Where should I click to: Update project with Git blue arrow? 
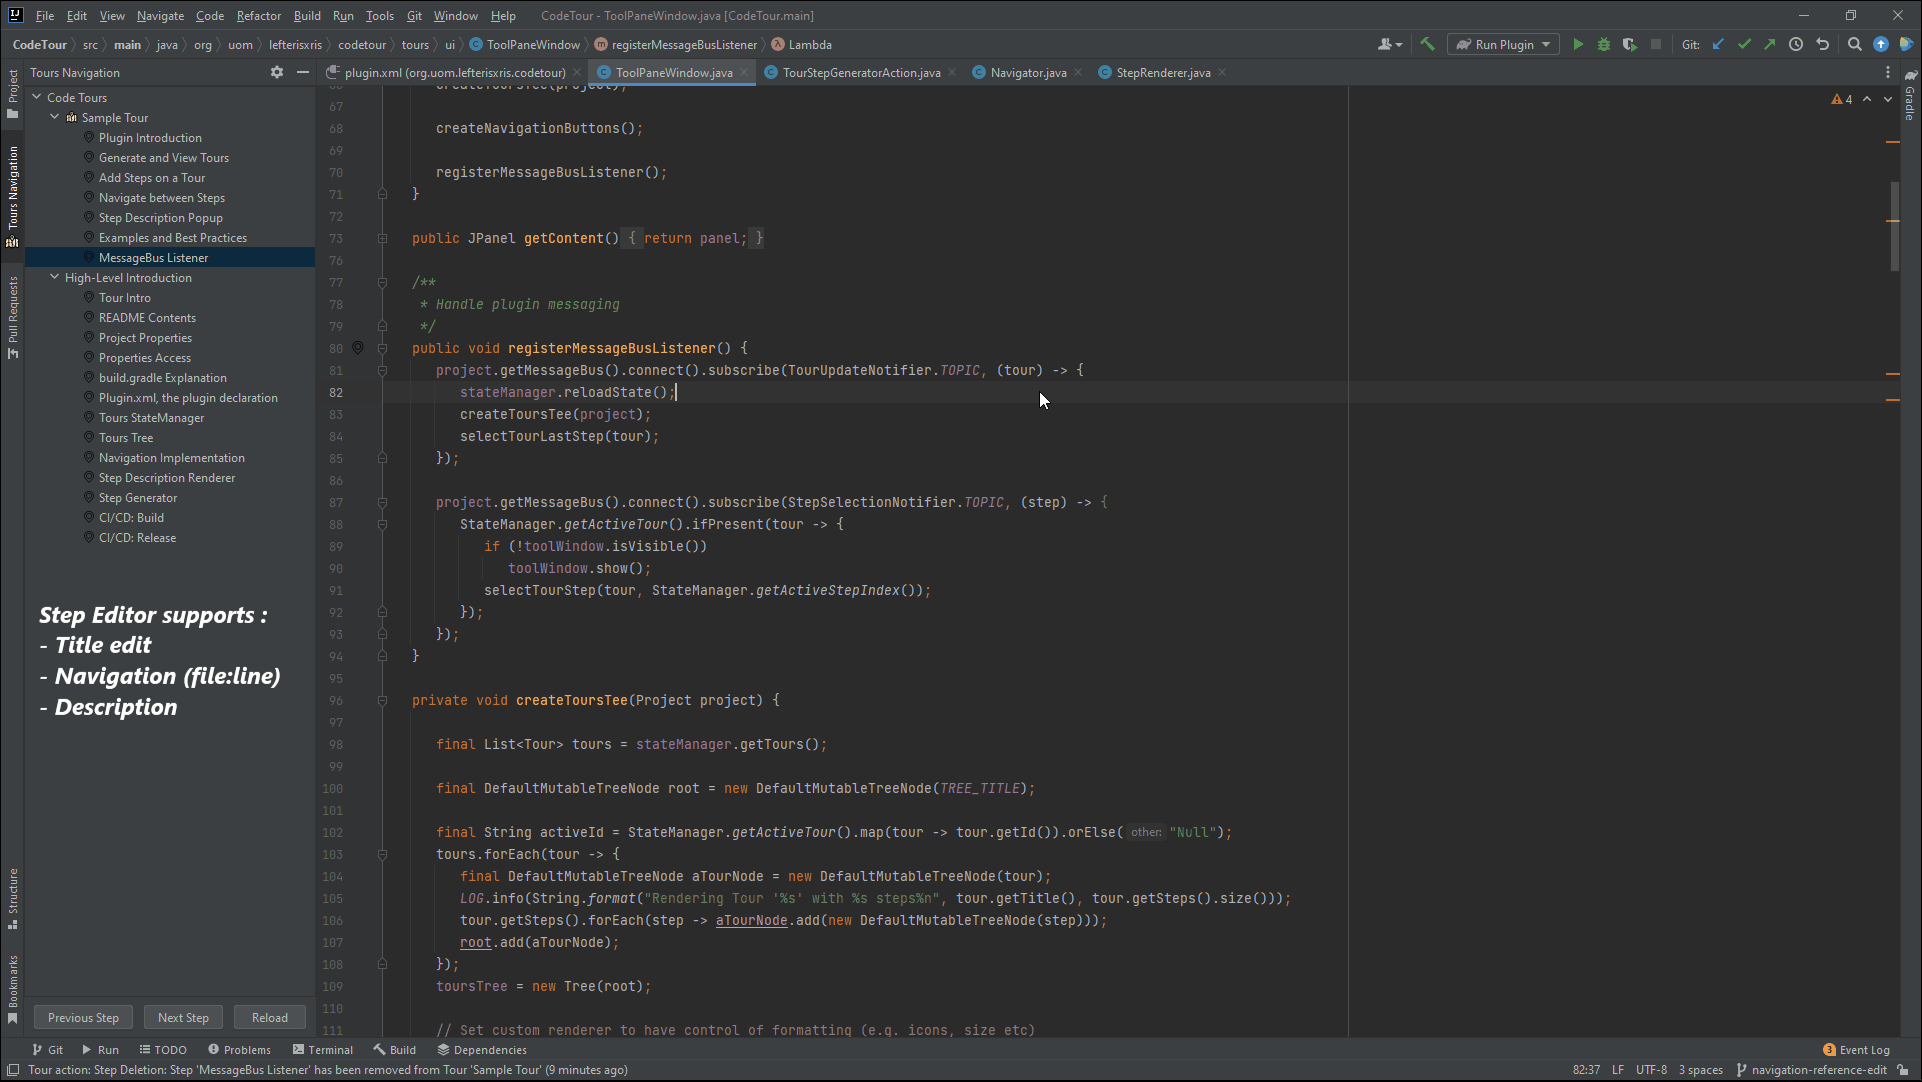1718,44
